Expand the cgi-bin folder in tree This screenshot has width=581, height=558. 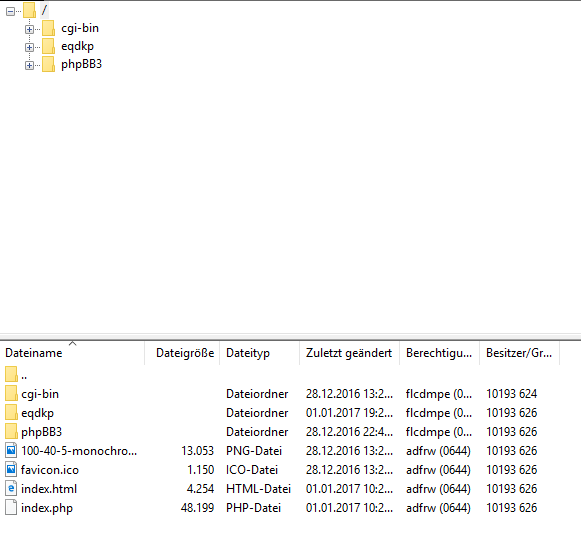(x=29, y=29)
